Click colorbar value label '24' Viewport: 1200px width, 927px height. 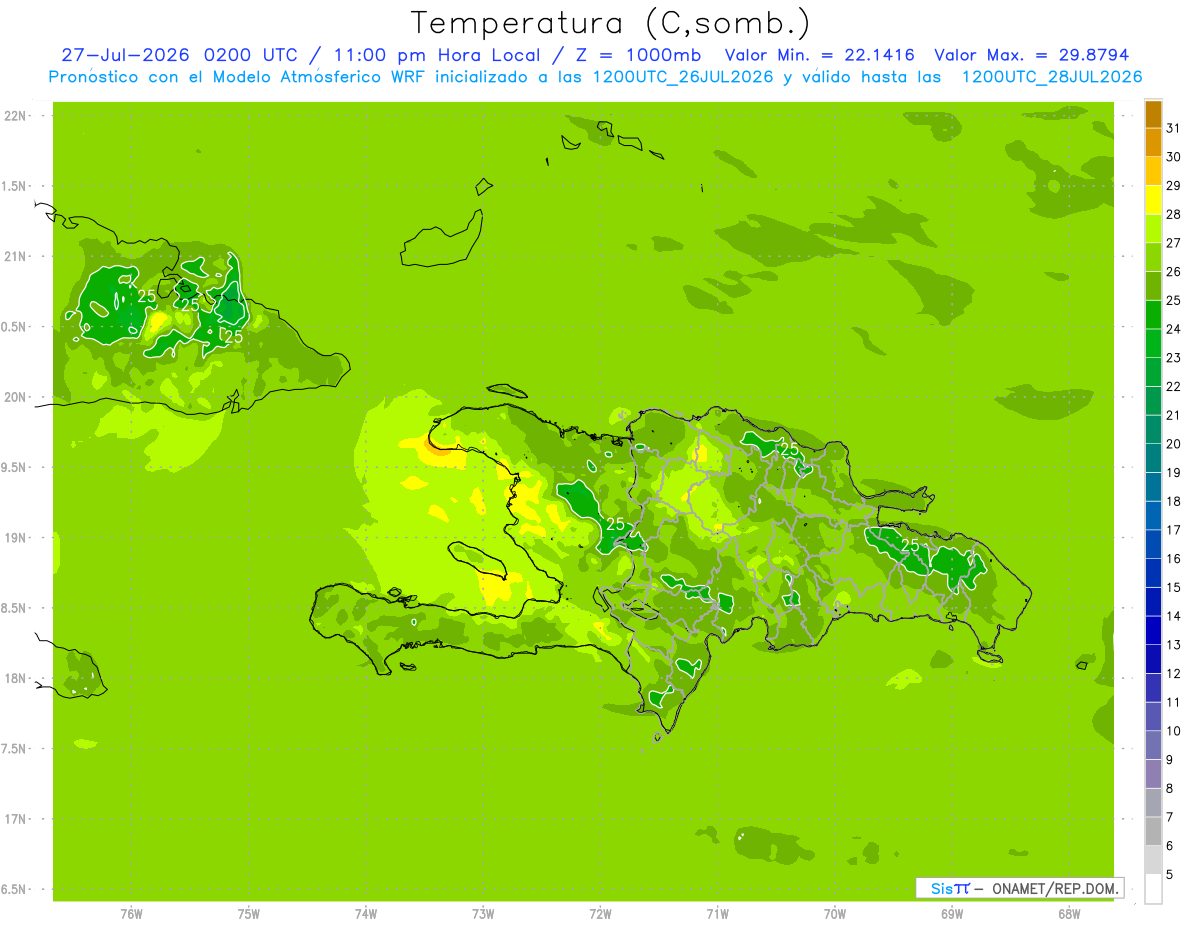click(x=1174, y=329)
